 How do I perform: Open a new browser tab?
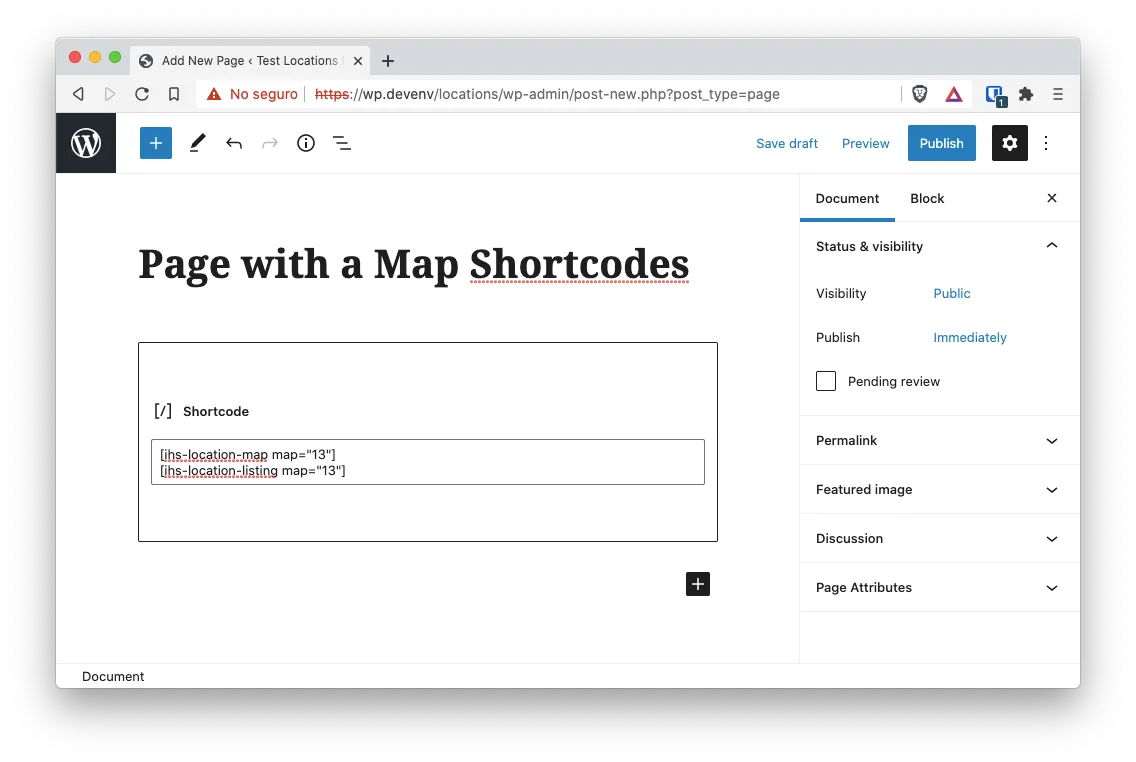pos(388,61)
